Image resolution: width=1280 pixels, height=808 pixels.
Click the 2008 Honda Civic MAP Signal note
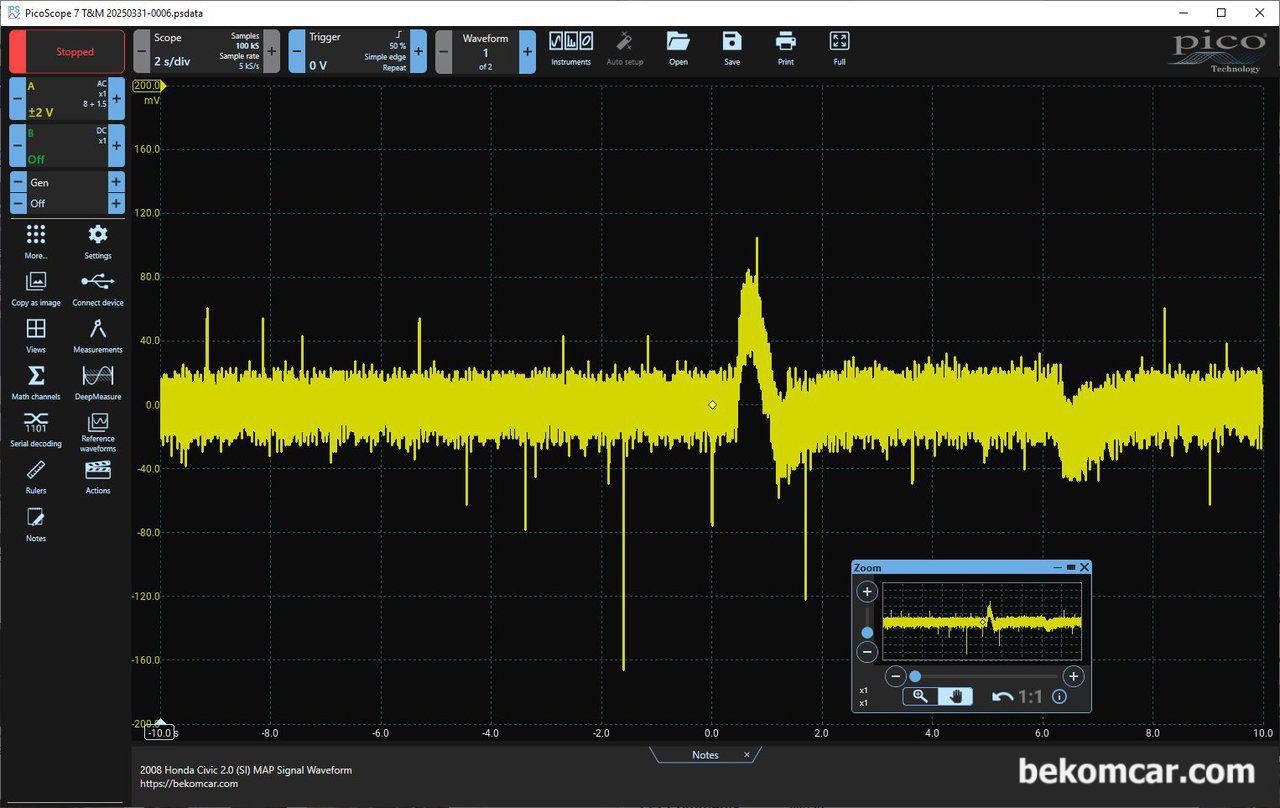[x=246, y=770]
